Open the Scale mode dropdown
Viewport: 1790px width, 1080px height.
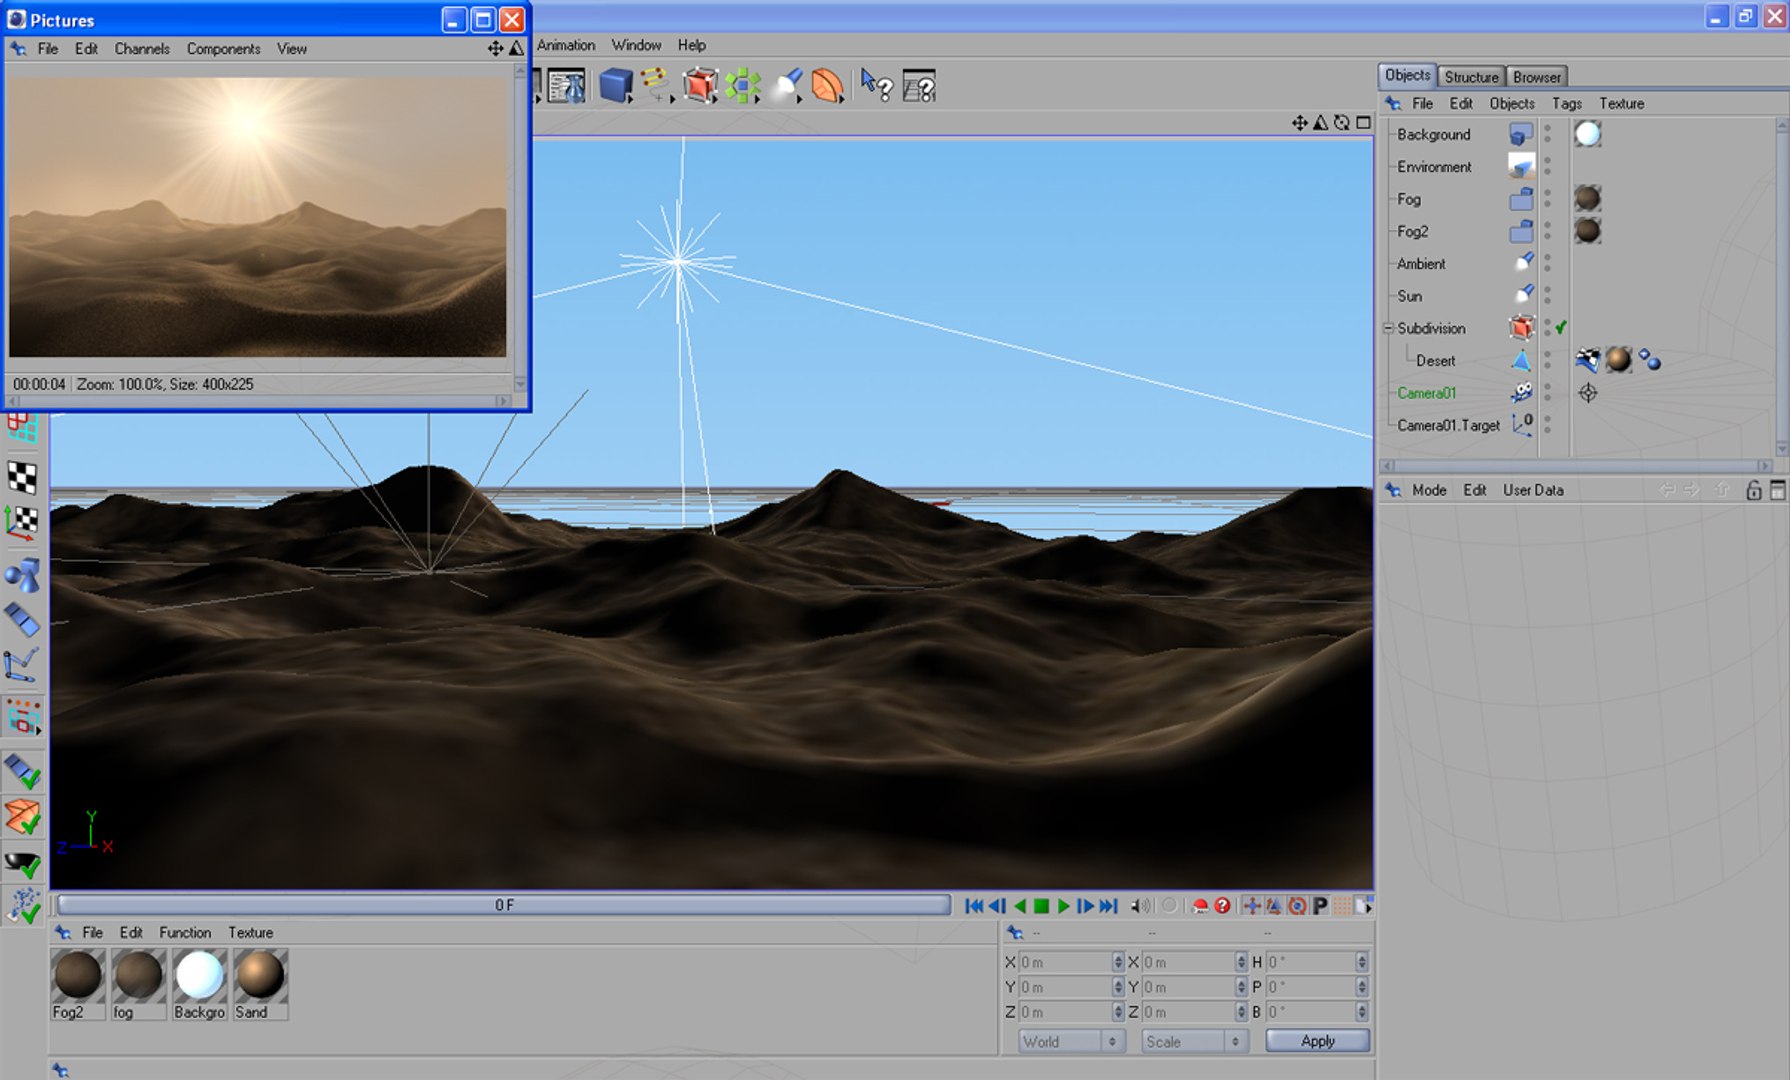coord(1195,1041)
